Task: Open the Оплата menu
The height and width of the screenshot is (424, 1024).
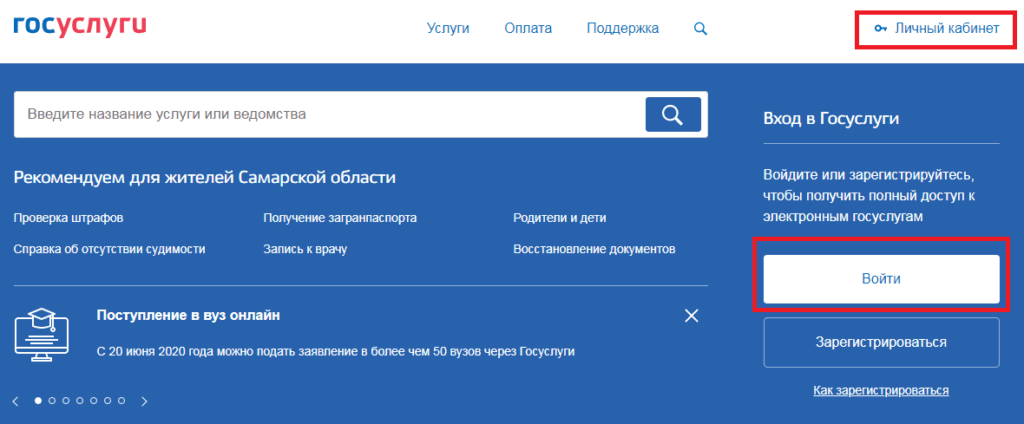Action: [528, 29]
